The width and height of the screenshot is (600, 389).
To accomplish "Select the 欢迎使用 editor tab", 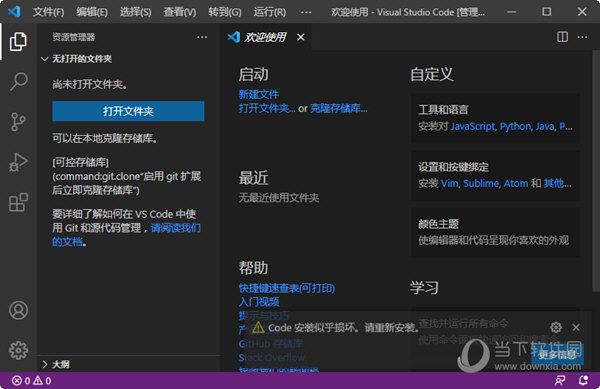I will tap(265, 37).
